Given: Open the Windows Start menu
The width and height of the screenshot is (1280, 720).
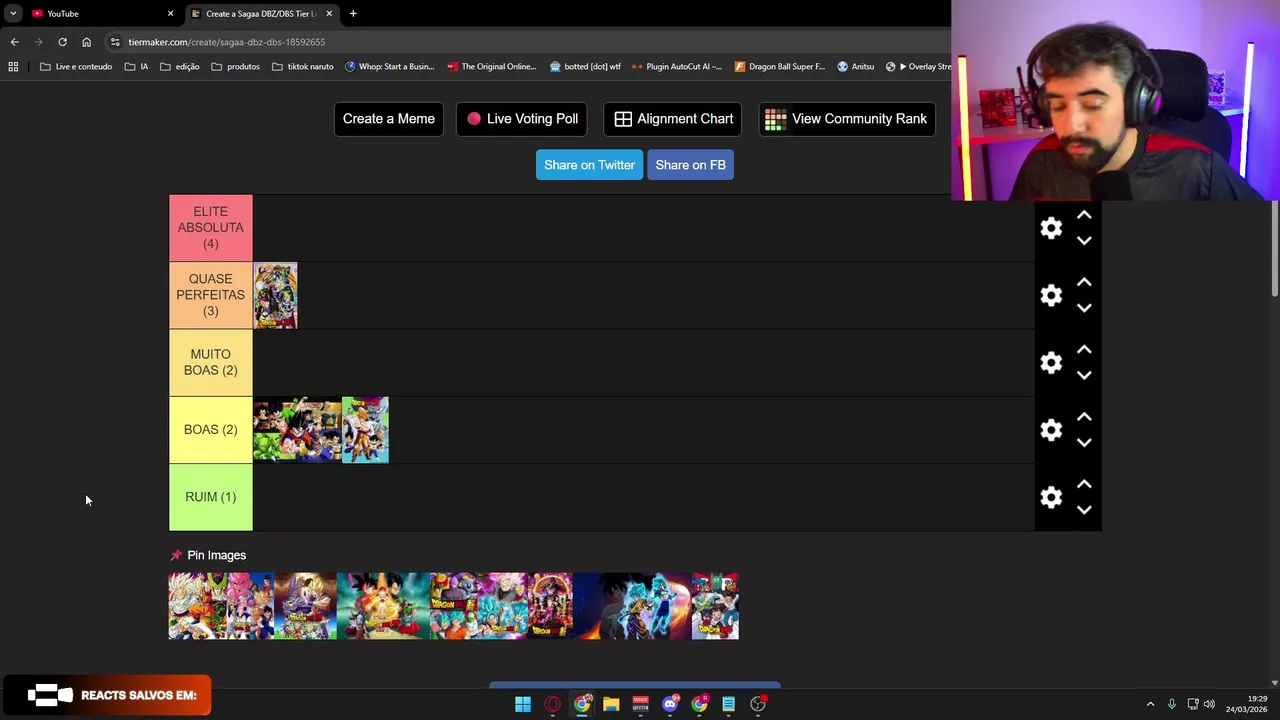Looking at the screenshot, I should coord(522,704).
